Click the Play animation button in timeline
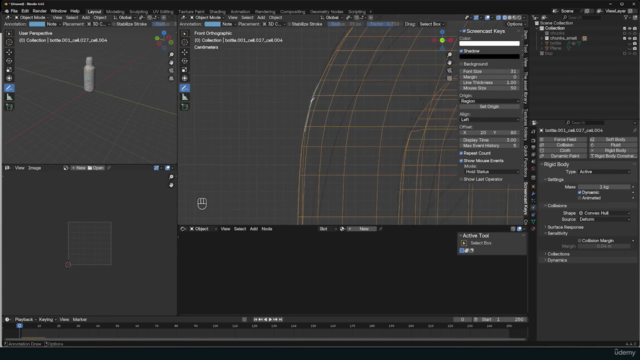 270,320
